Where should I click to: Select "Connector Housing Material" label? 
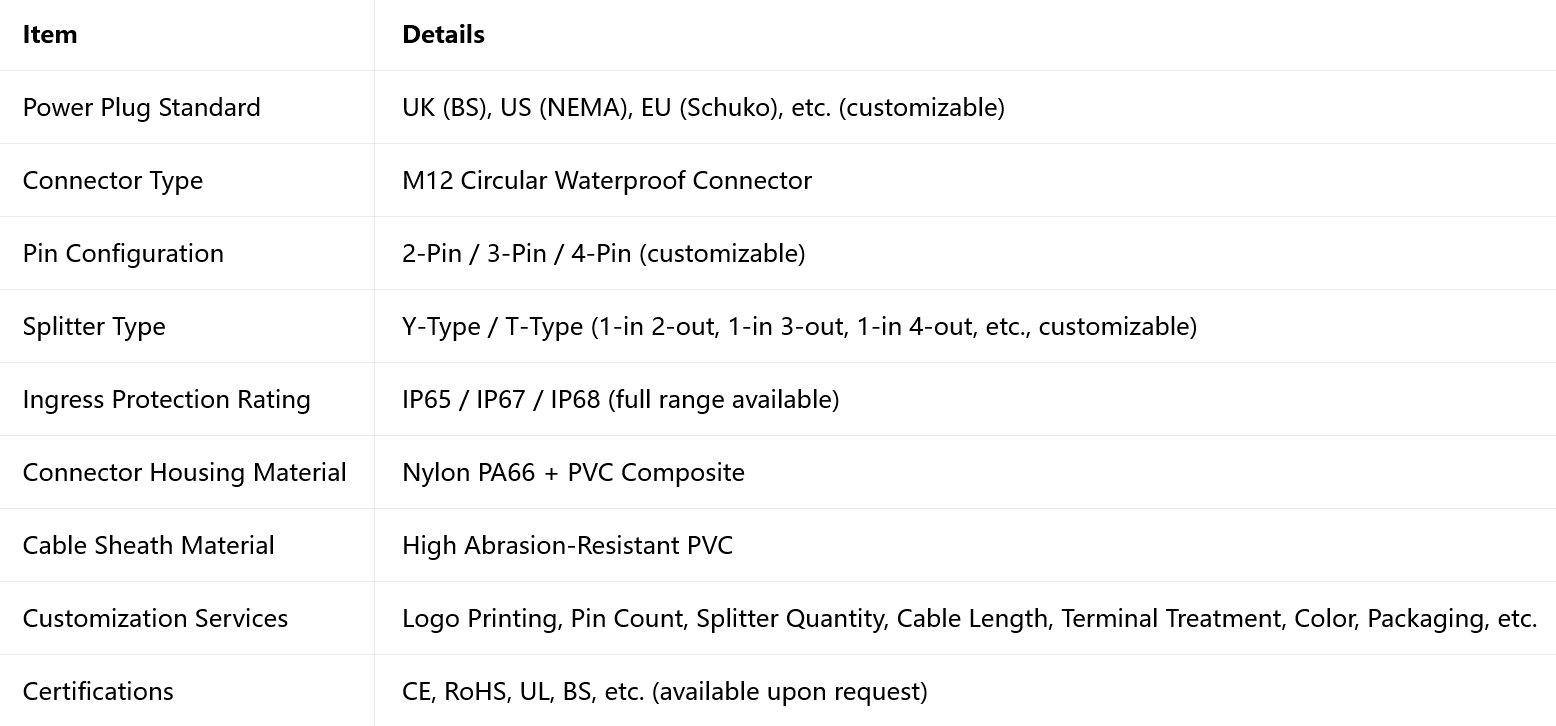pyautogui.click(x=185, y=473)
